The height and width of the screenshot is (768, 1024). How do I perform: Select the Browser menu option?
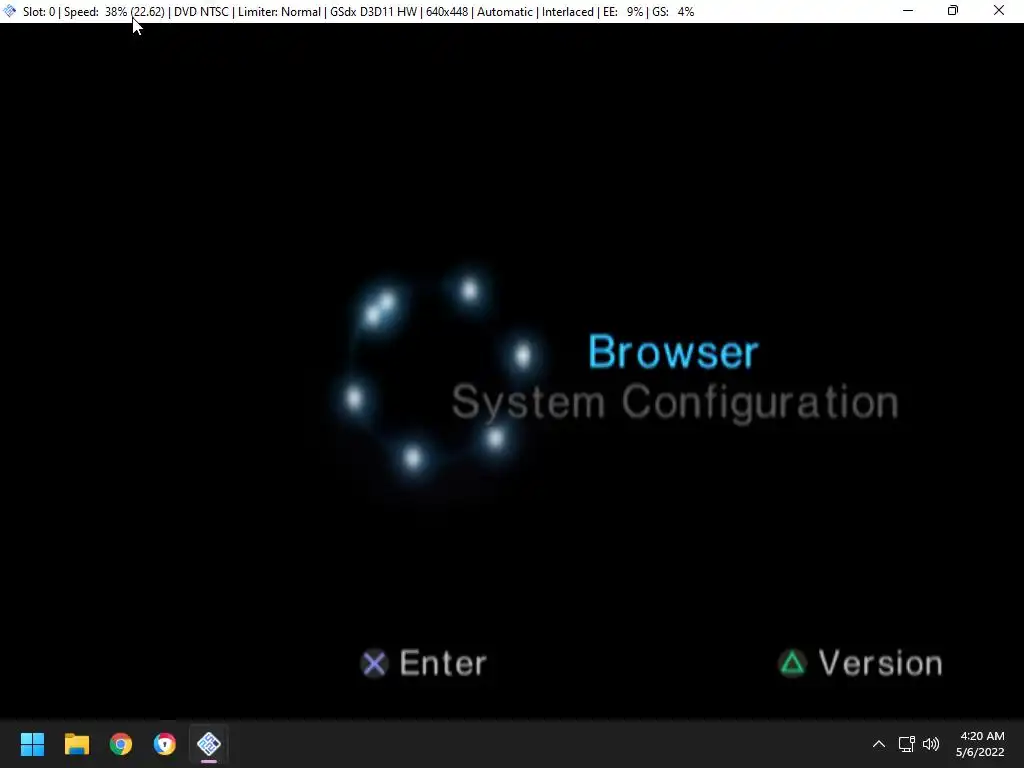coord(673,352)
